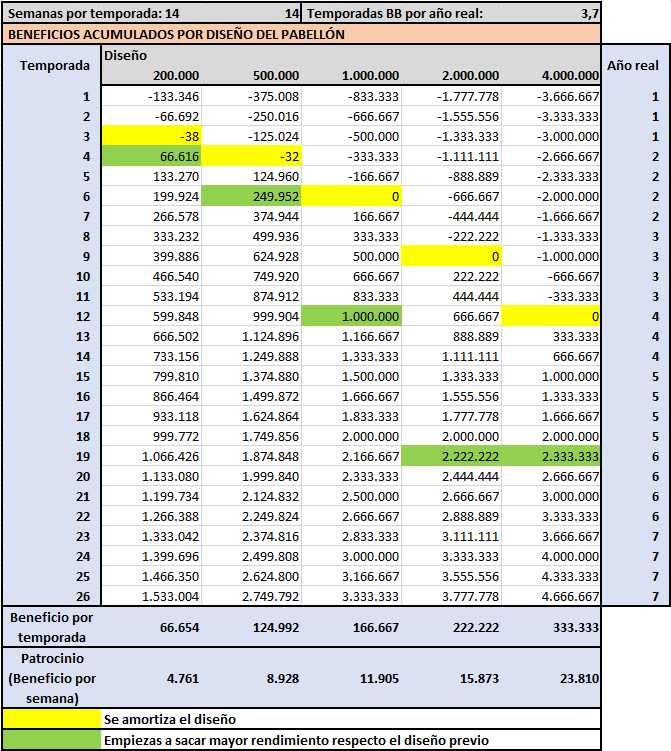Screen dimensions: 671x751
Task: Click the cell -3.666.667 in season 1
Action: (x=551, y=97)
